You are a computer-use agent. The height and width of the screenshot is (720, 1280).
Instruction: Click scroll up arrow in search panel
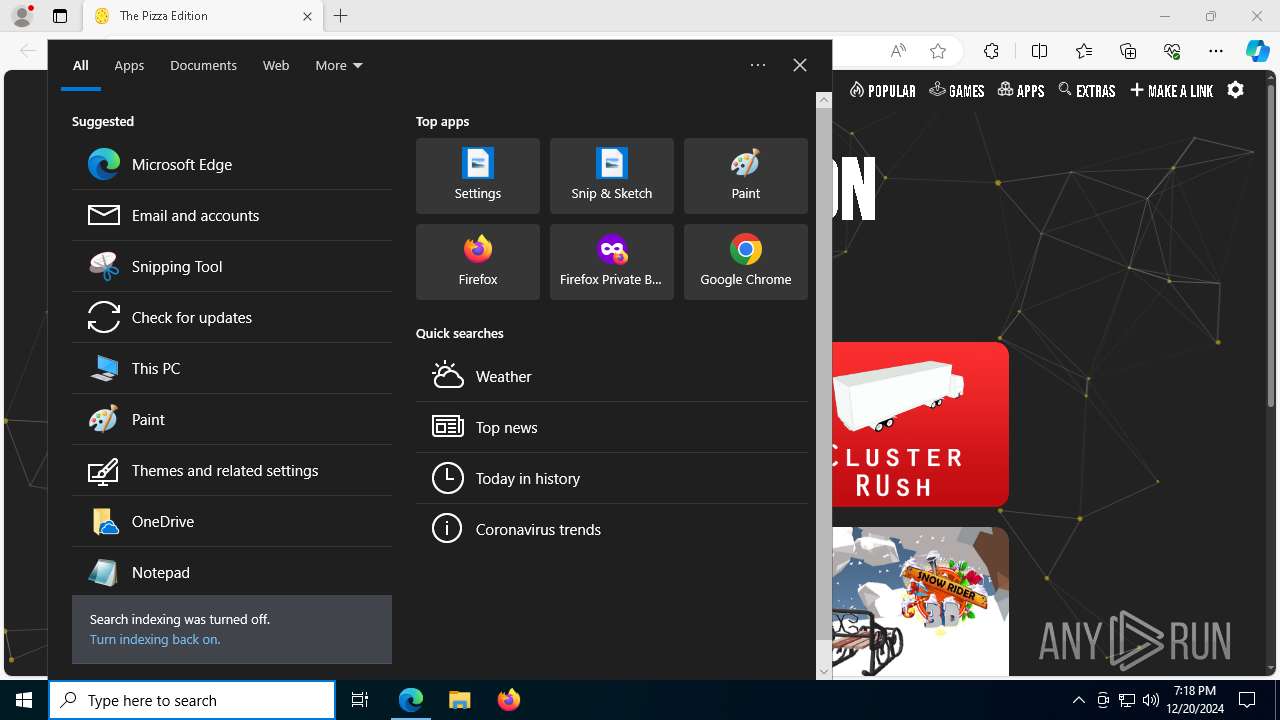click(x=824, y=100)
